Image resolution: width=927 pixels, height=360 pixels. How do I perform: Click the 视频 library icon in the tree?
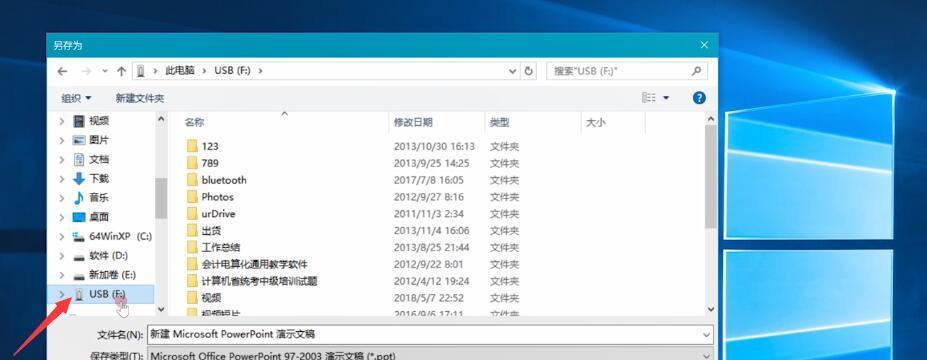[x=79, y=121]
